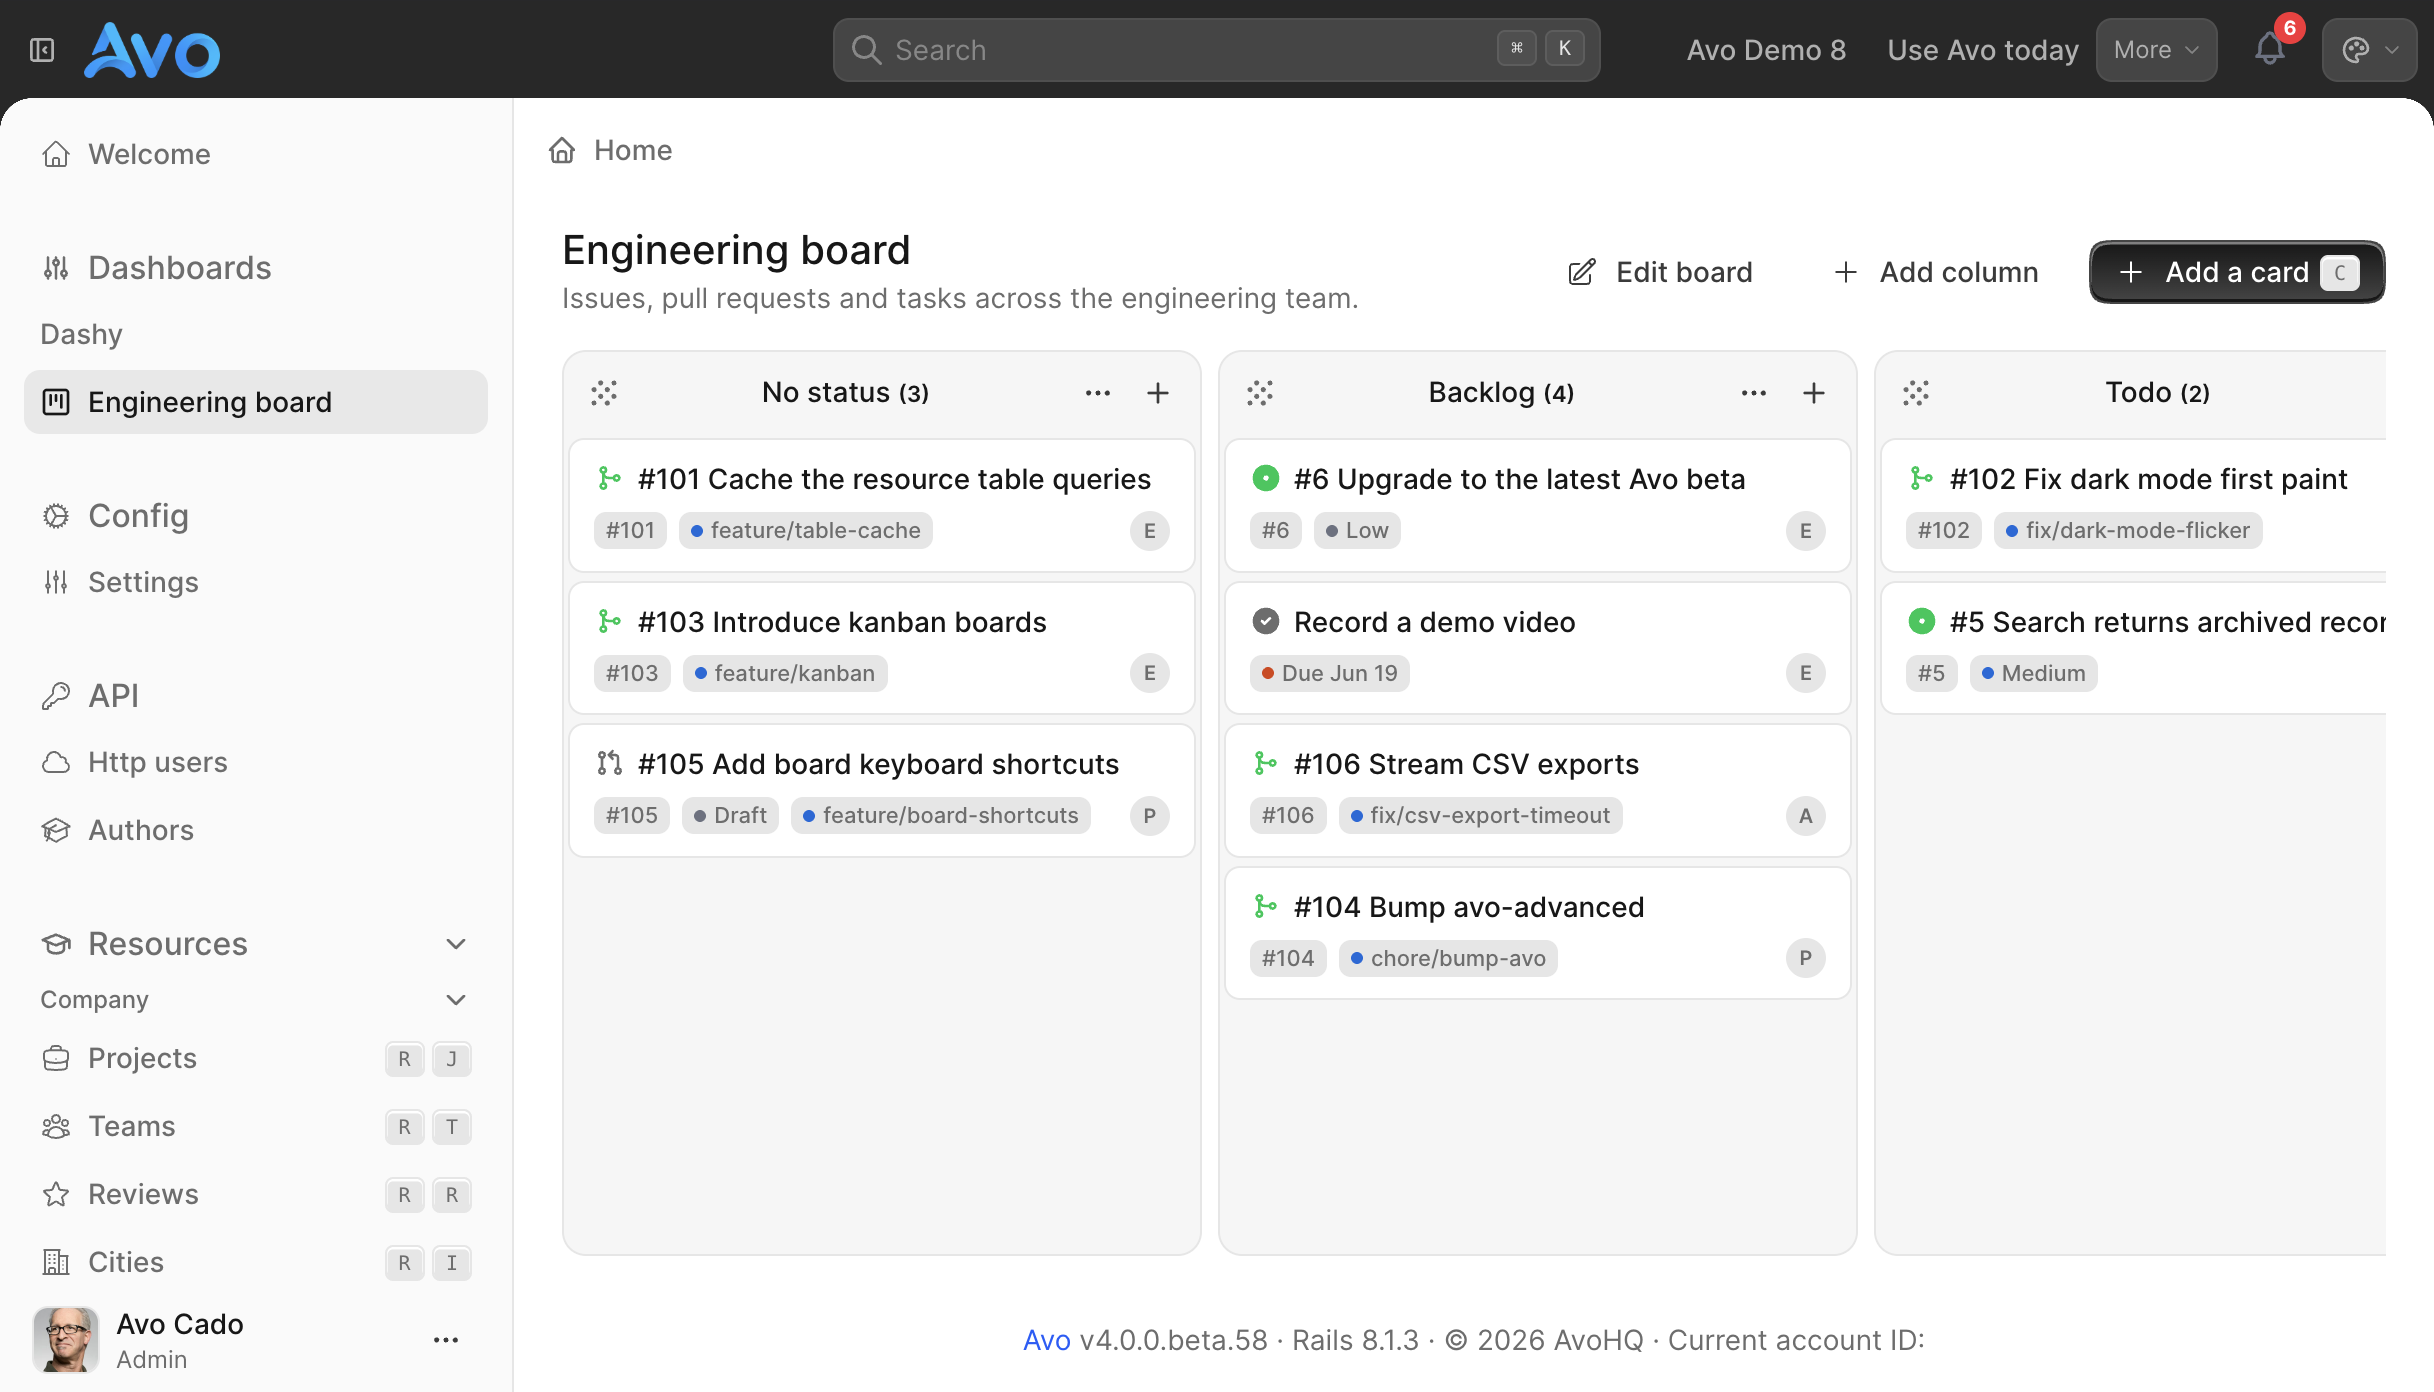The image size is (2434, 1392).
Task: Click the feature/table-cache tag
Action: [806, 531]
